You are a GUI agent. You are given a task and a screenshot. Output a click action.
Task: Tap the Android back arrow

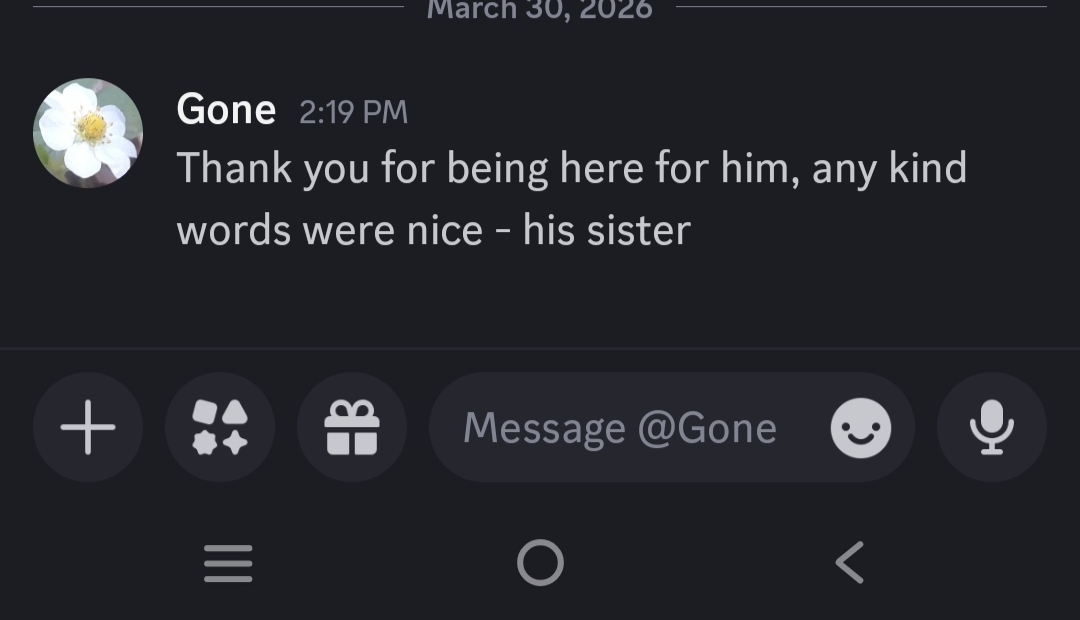(x=849, y=562)
